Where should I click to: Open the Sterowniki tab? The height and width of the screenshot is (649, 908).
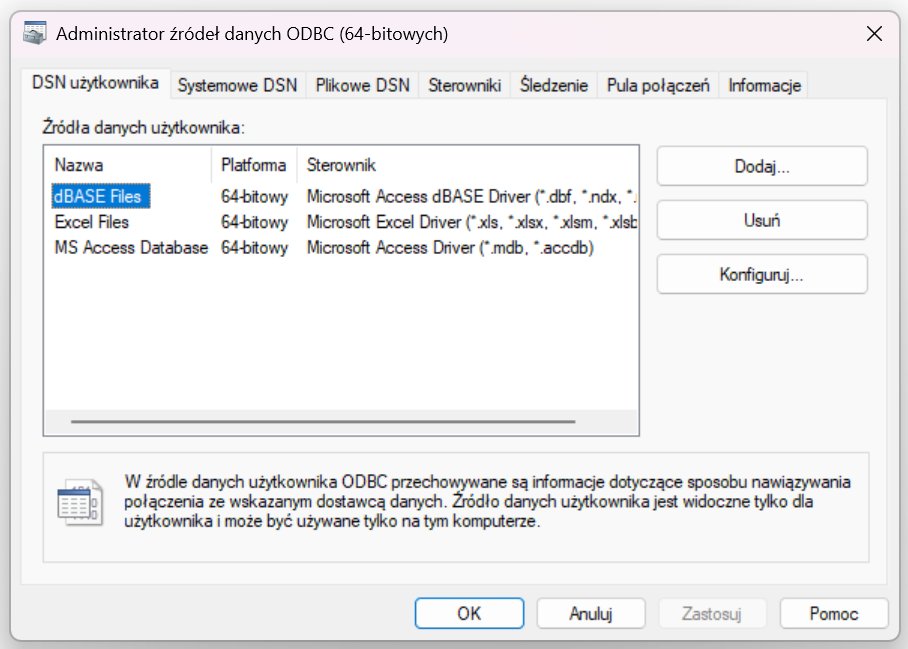464,86
